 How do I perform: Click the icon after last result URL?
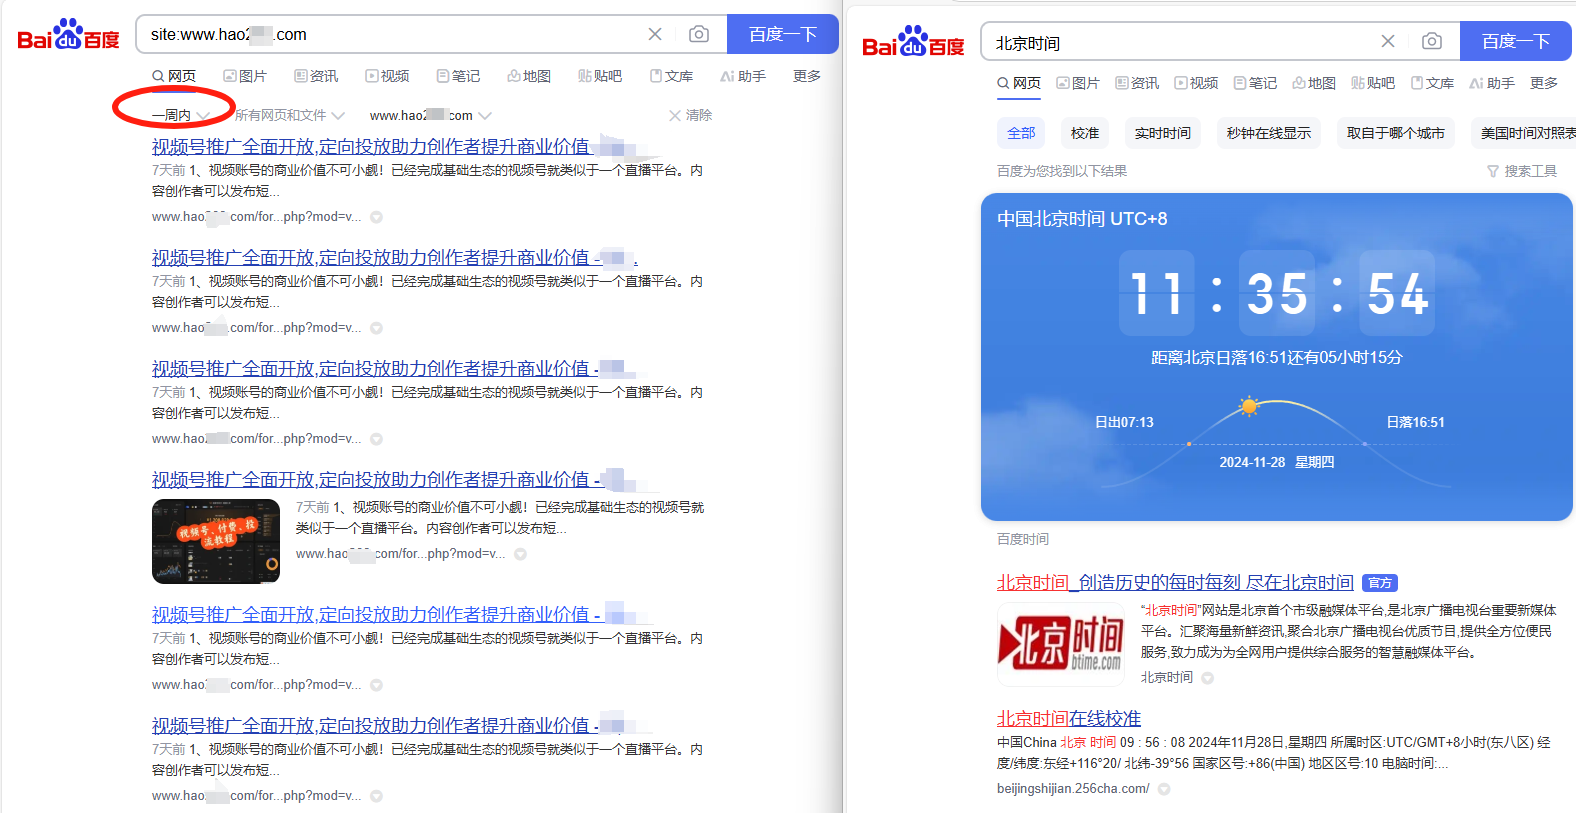coord(377,796)
